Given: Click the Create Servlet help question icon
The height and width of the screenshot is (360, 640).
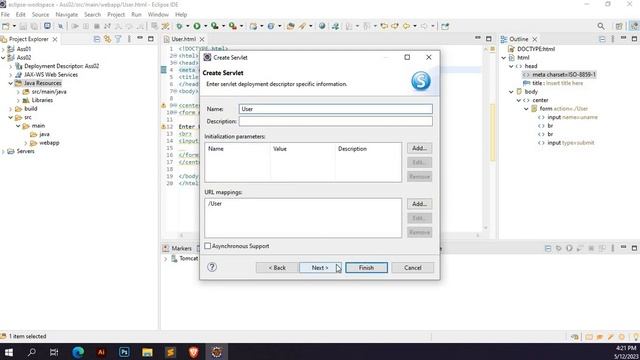Looking at the screenshot, I should click(x=212, y=267).
